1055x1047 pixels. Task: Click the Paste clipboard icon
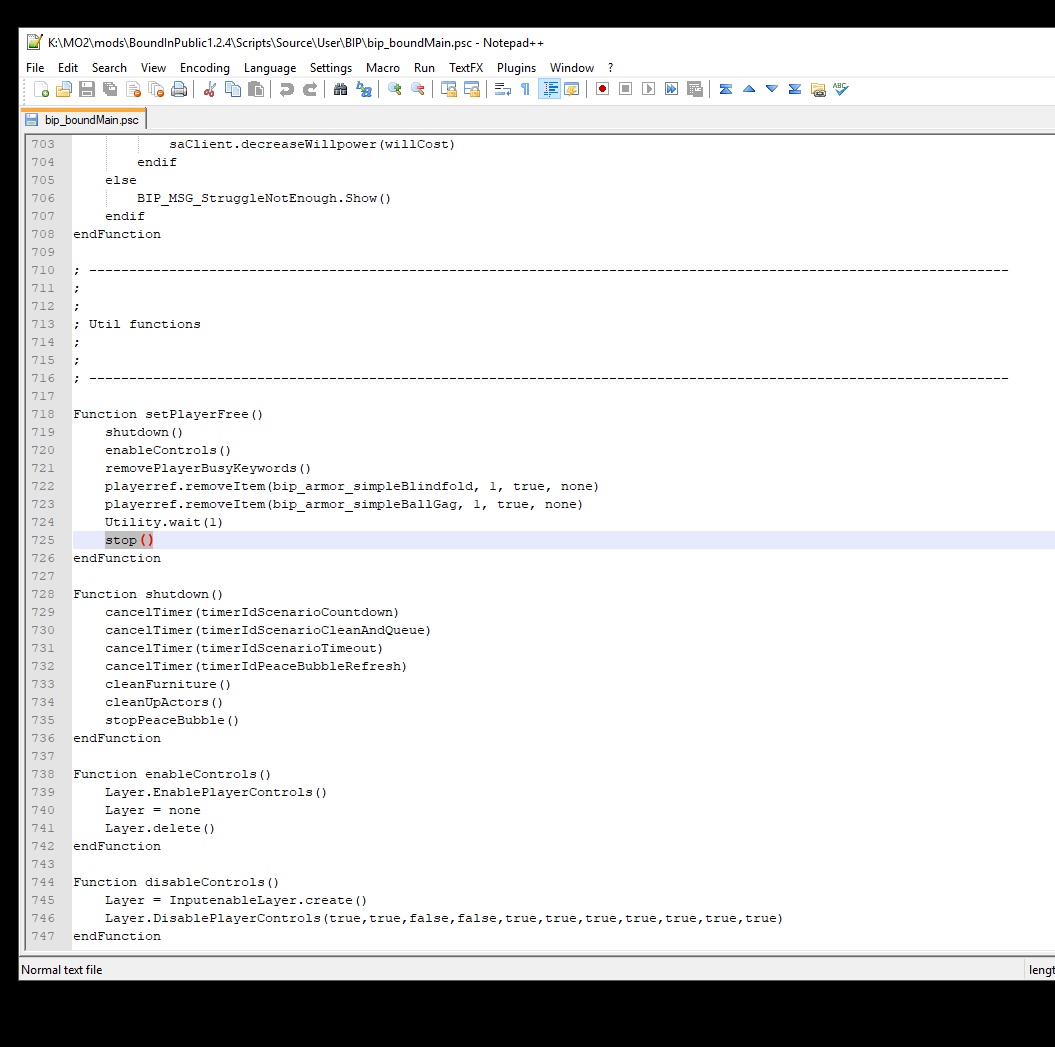256,89
